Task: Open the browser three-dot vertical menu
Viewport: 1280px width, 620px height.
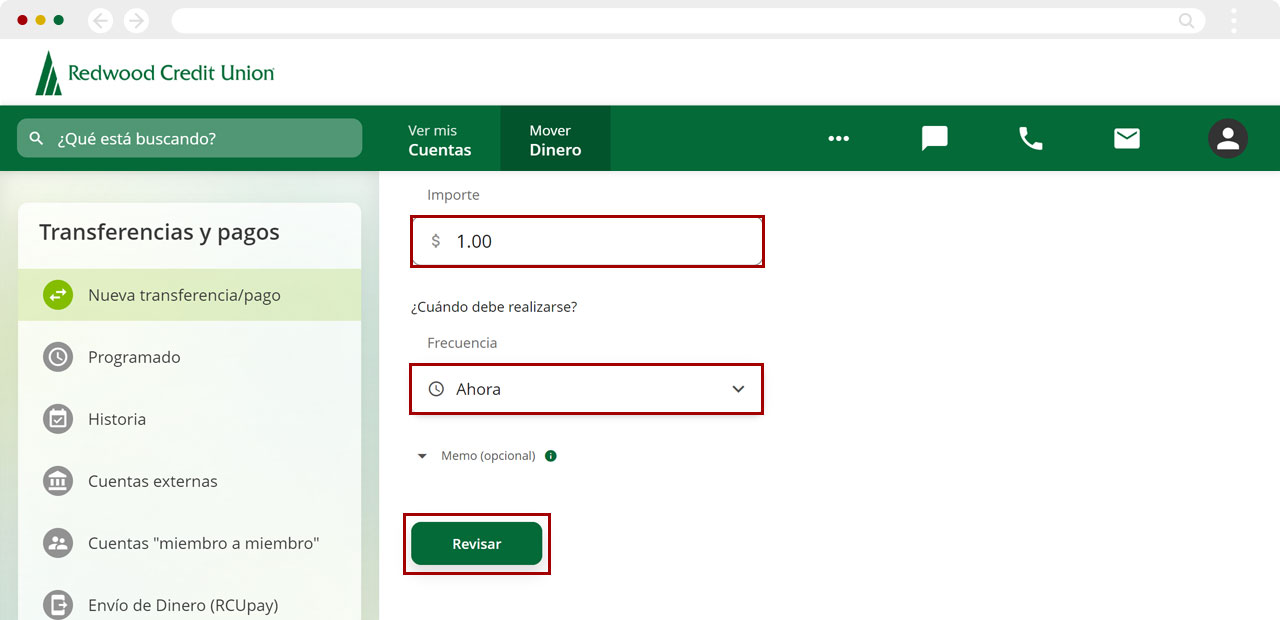Action: 1234,20
